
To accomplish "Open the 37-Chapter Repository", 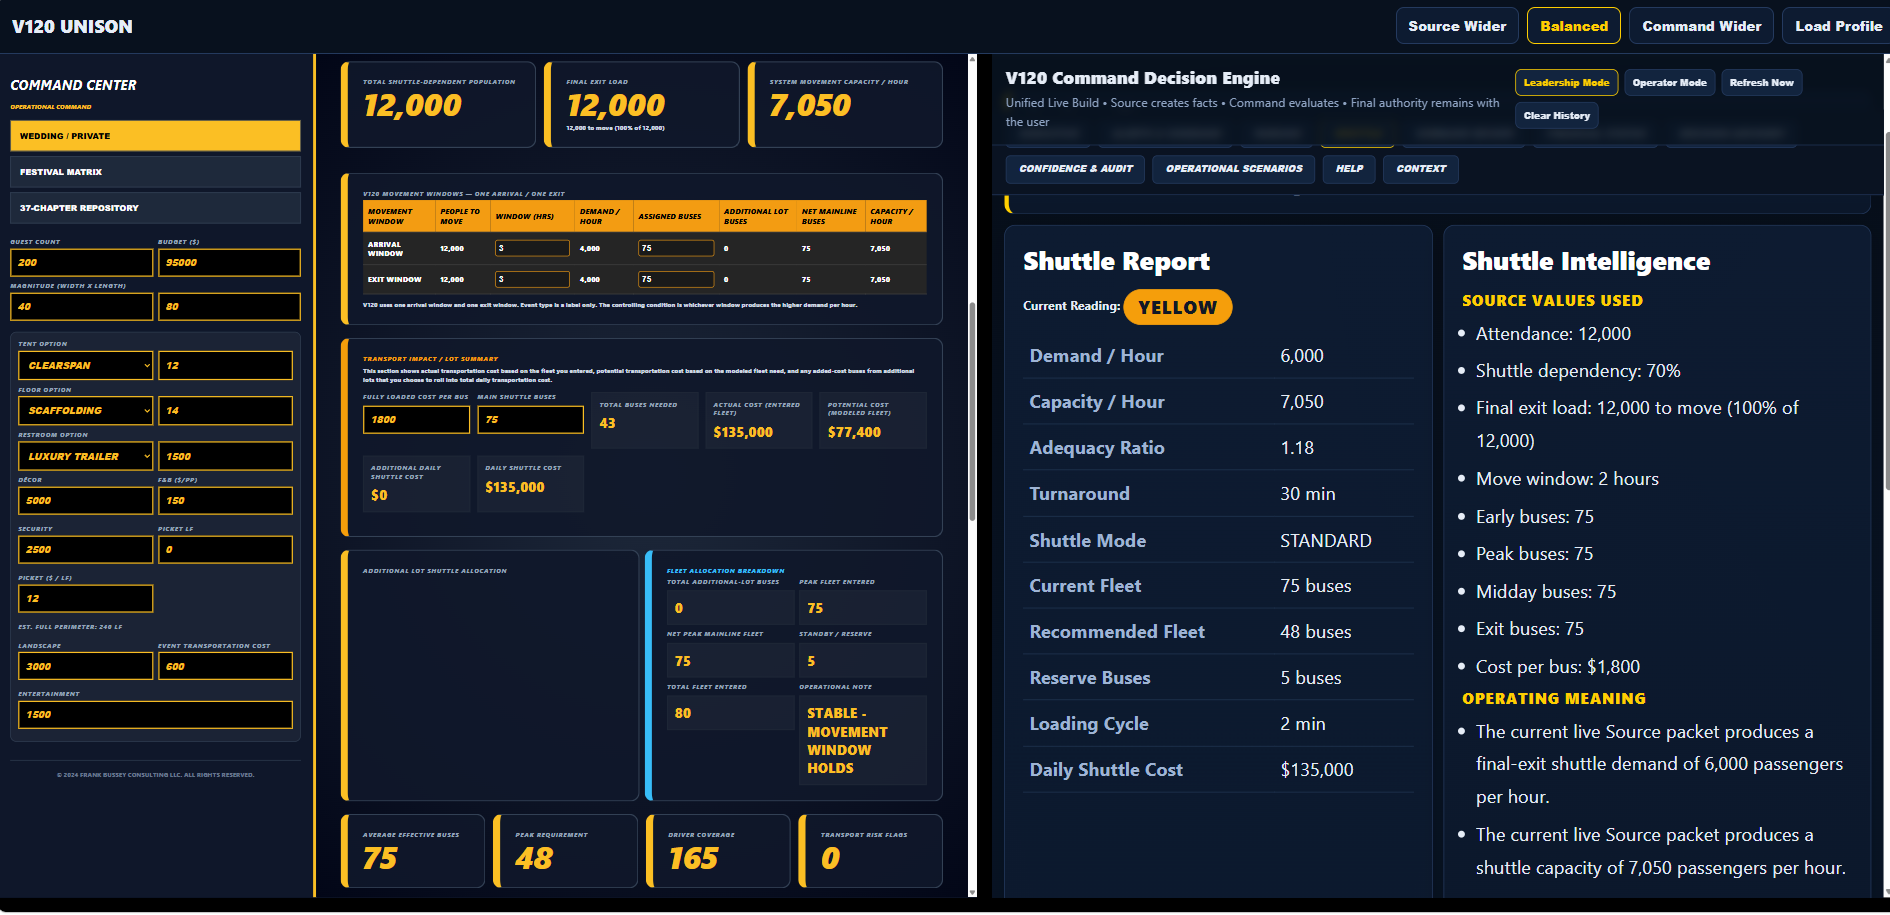I will (x=155, y=208).
